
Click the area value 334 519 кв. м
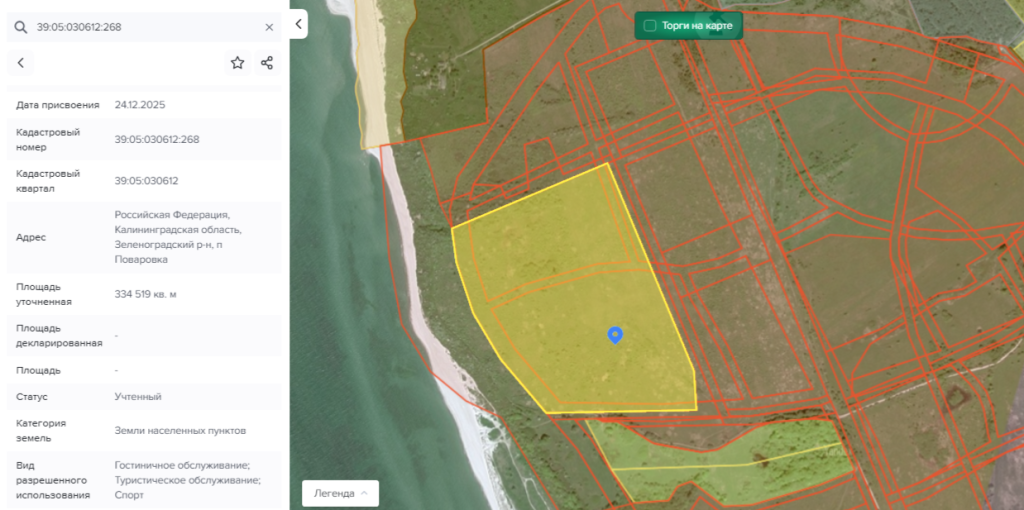[x=145, y=294]
